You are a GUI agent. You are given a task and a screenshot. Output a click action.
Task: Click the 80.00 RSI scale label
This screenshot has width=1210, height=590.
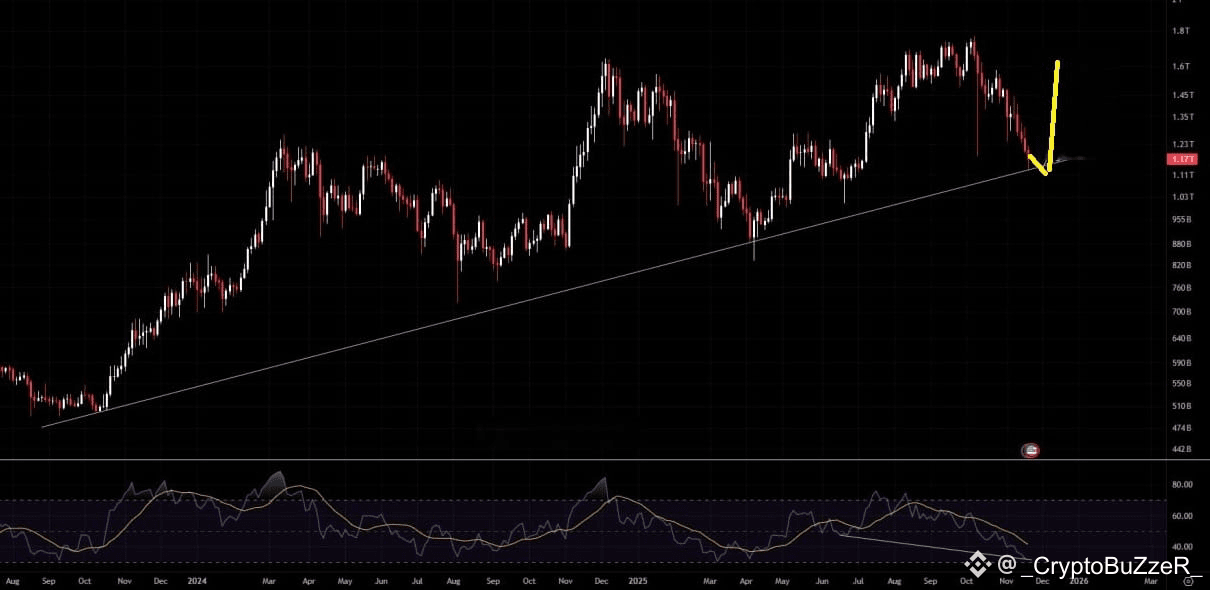(1182, 485)
